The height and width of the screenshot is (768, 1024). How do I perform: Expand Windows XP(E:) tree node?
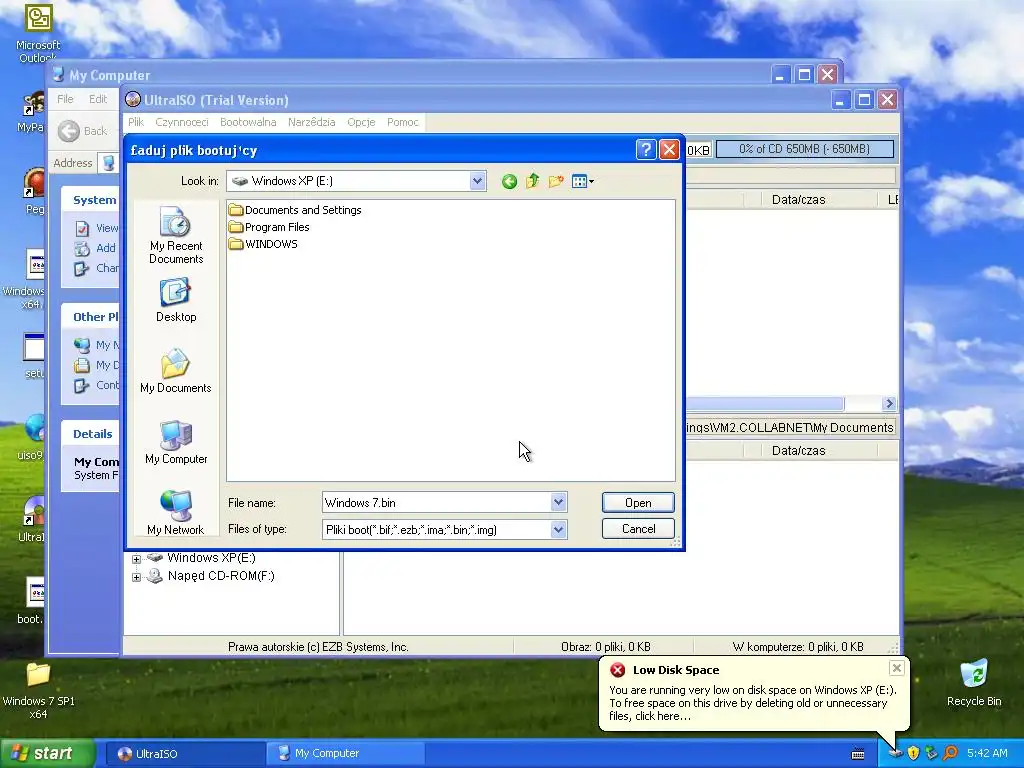[136, 558]
